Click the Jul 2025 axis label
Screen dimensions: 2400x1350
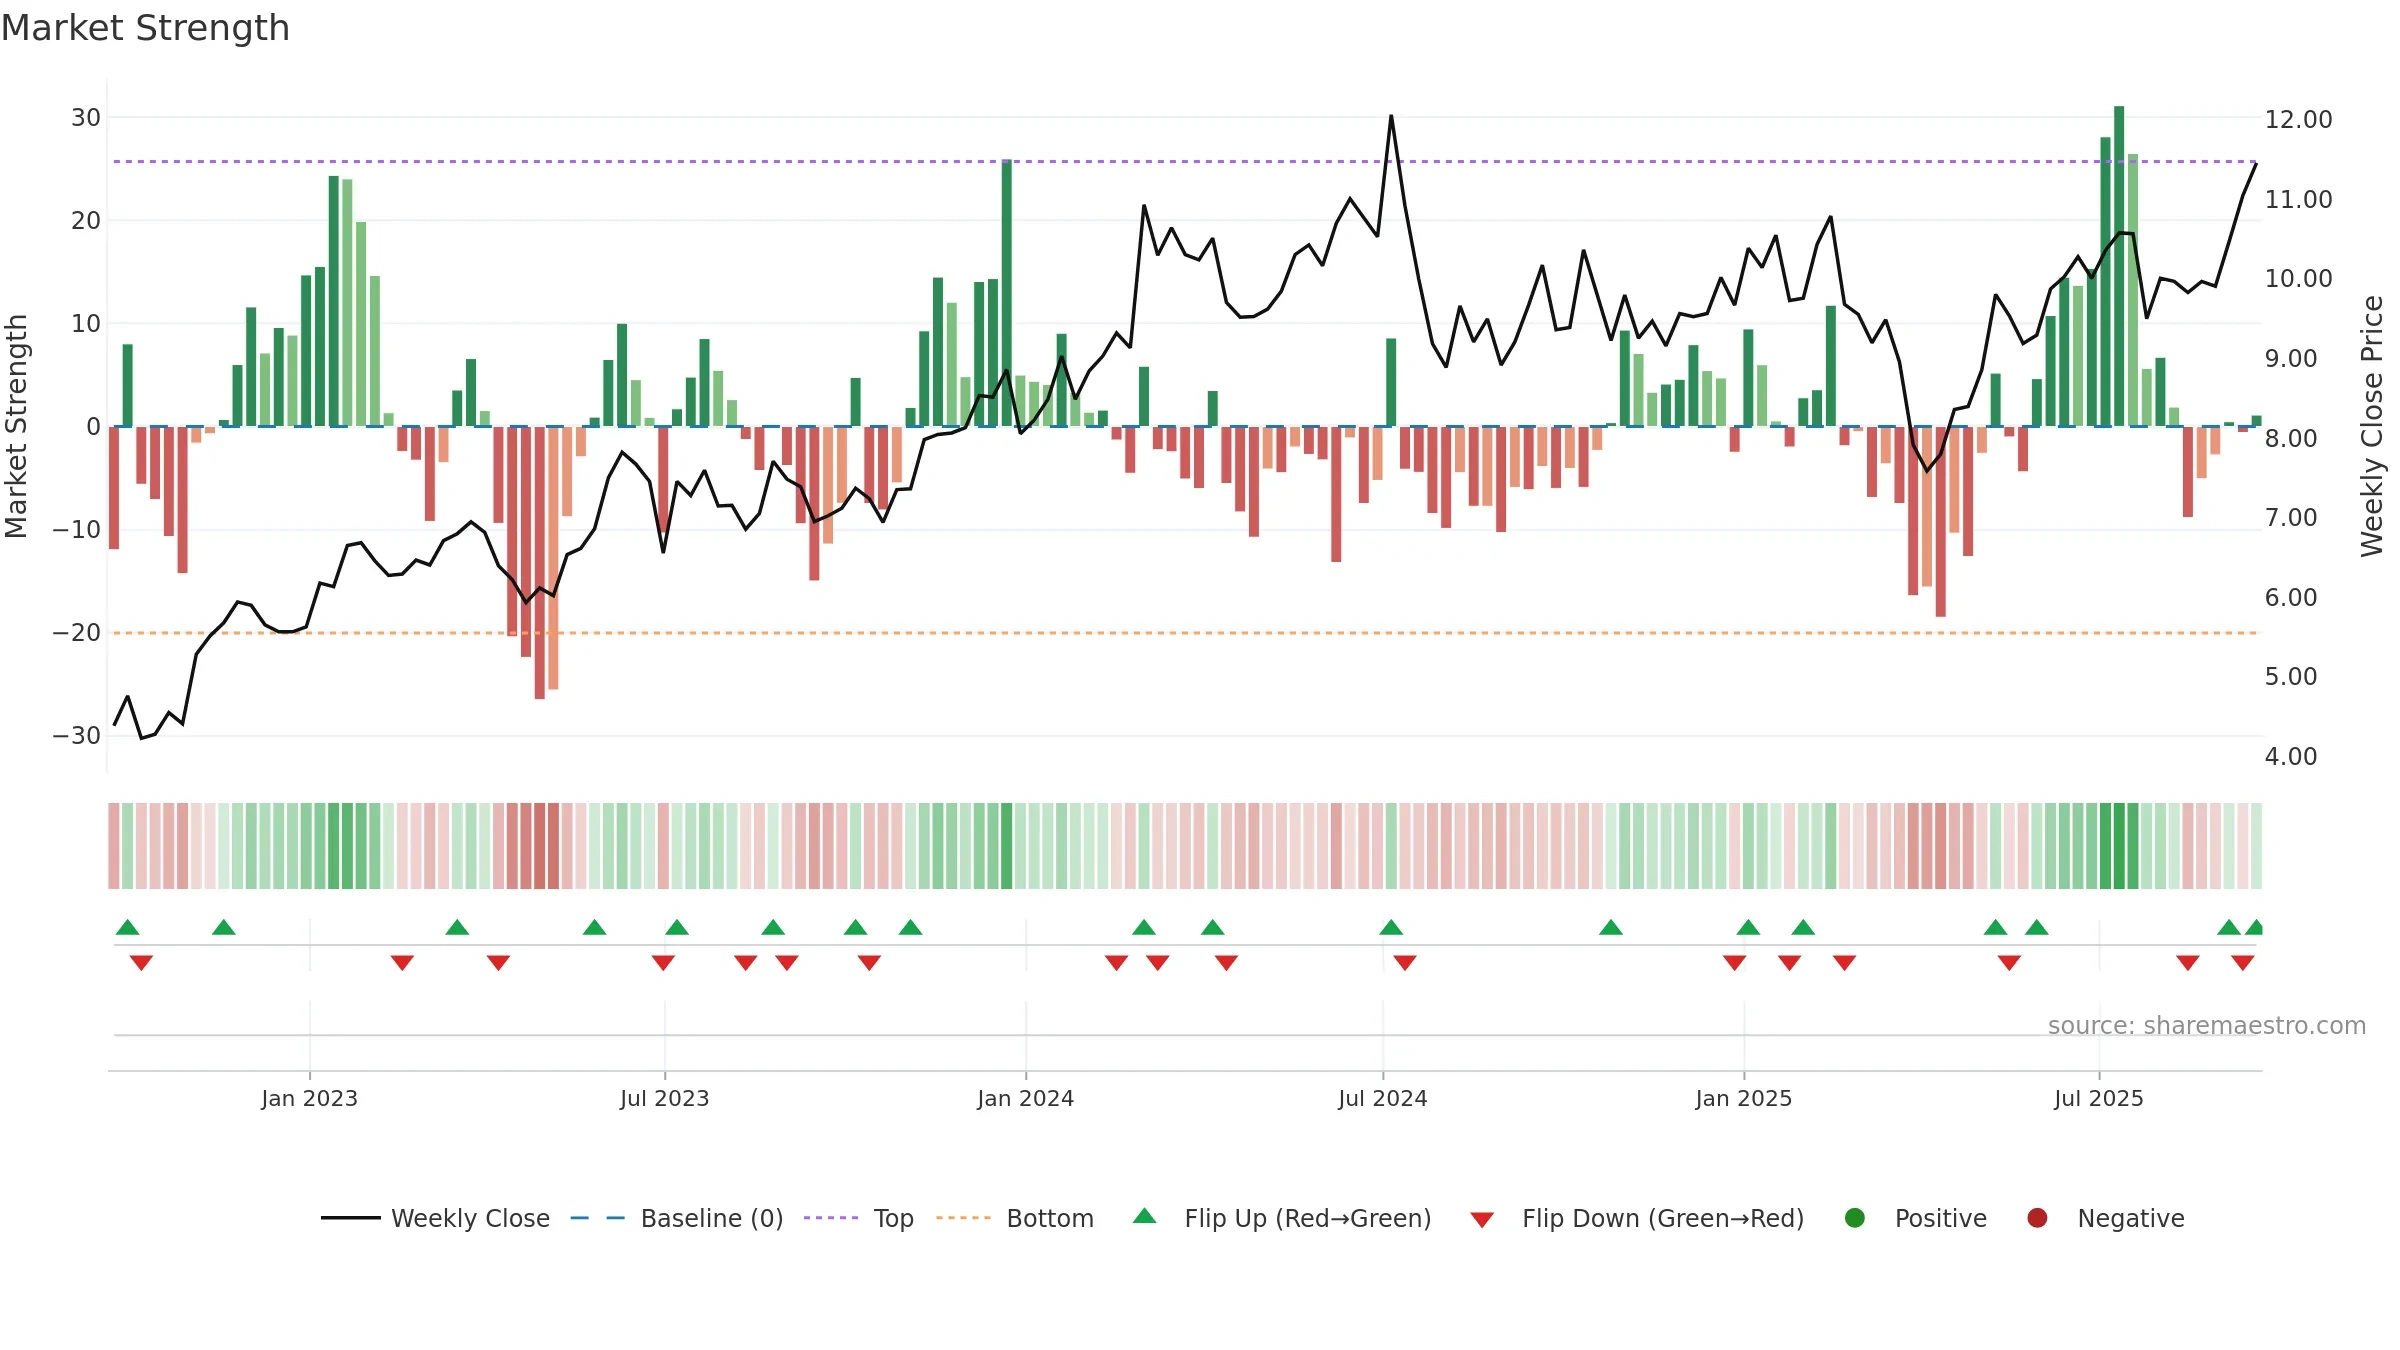2099,1098
